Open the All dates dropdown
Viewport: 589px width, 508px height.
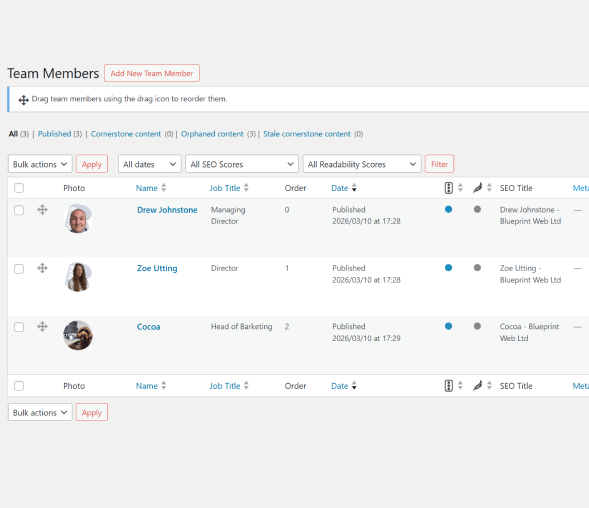click(x=150, y=164)
